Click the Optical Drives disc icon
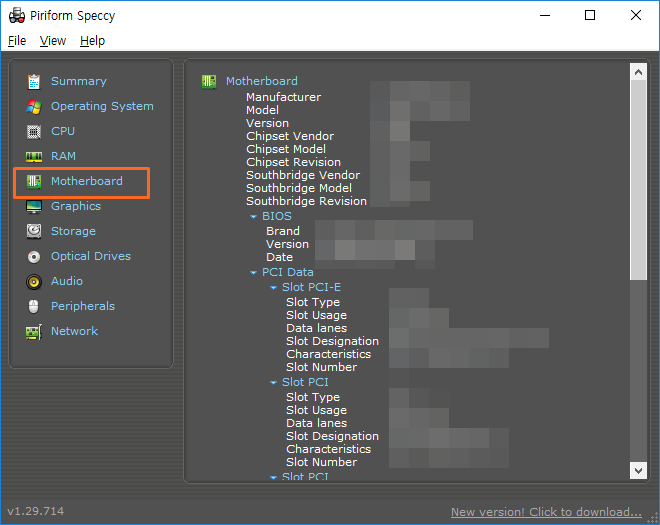The image size is (660, 525). point(34,257)
